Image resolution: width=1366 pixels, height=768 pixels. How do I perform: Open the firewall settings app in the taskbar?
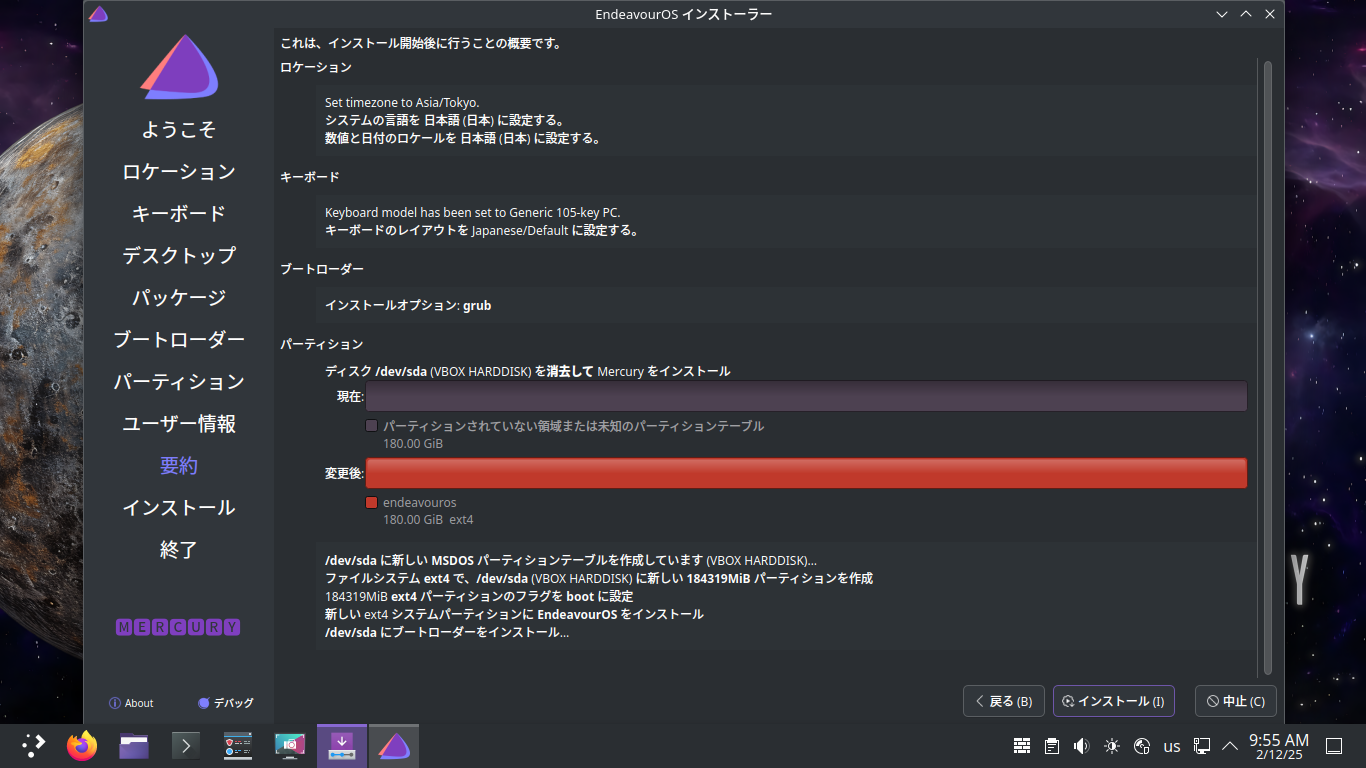tap(238, 745)
